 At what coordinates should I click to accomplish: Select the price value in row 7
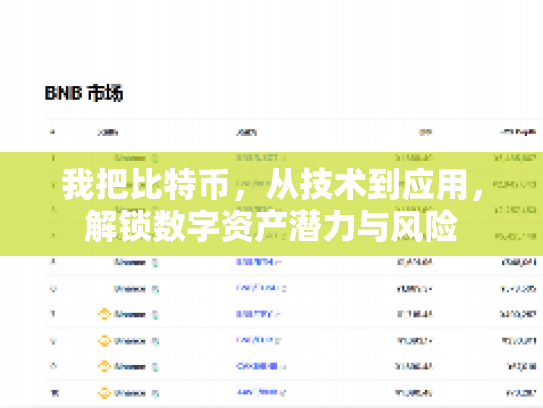pyautogui.click(x=415, y=314)
